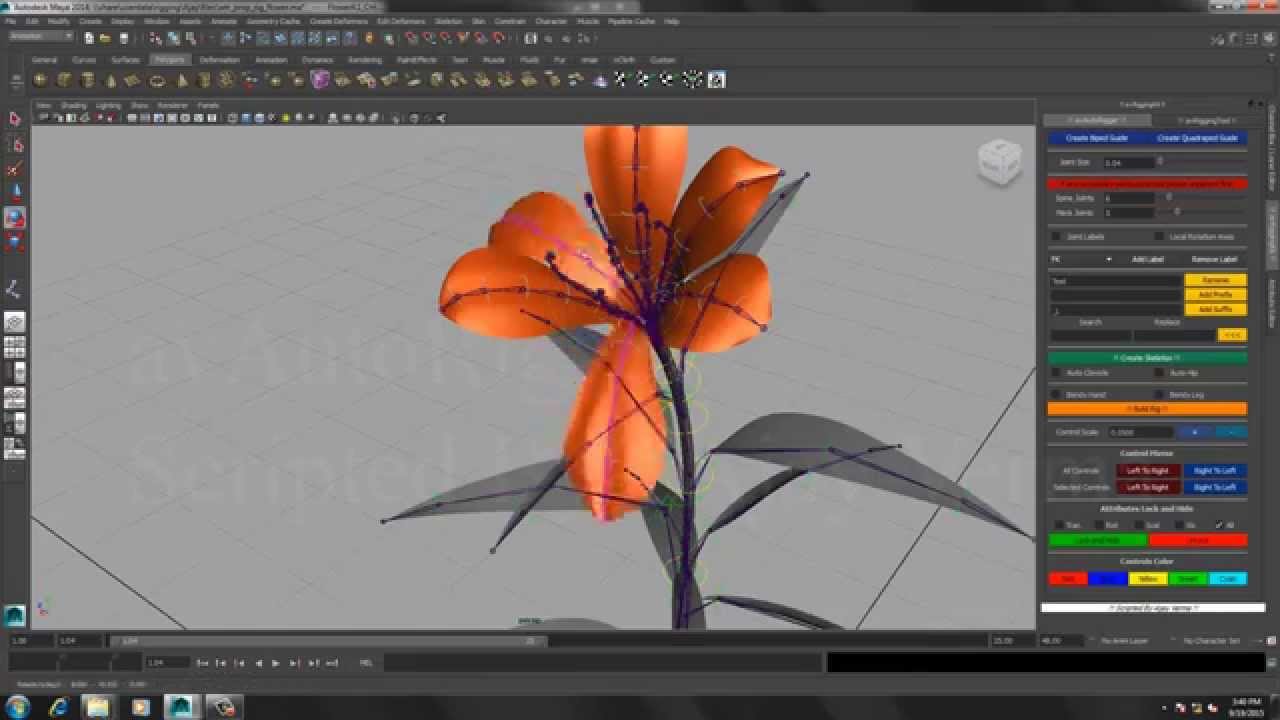Create a polygon torus from the shelf
The width and height of the screenshot is (1280, 720).
click(158, 80)
